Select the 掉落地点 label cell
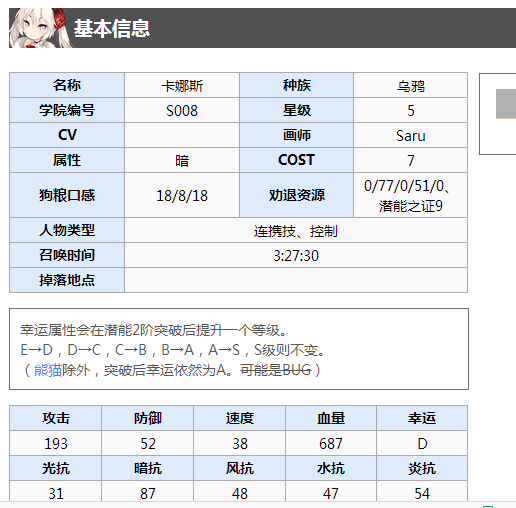Screen dimensions: 516x508 tap(67, 280)
